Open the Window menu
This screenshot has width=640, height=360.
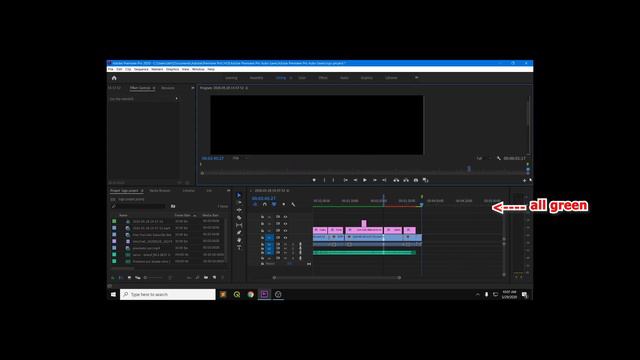[x=198, y=69]
